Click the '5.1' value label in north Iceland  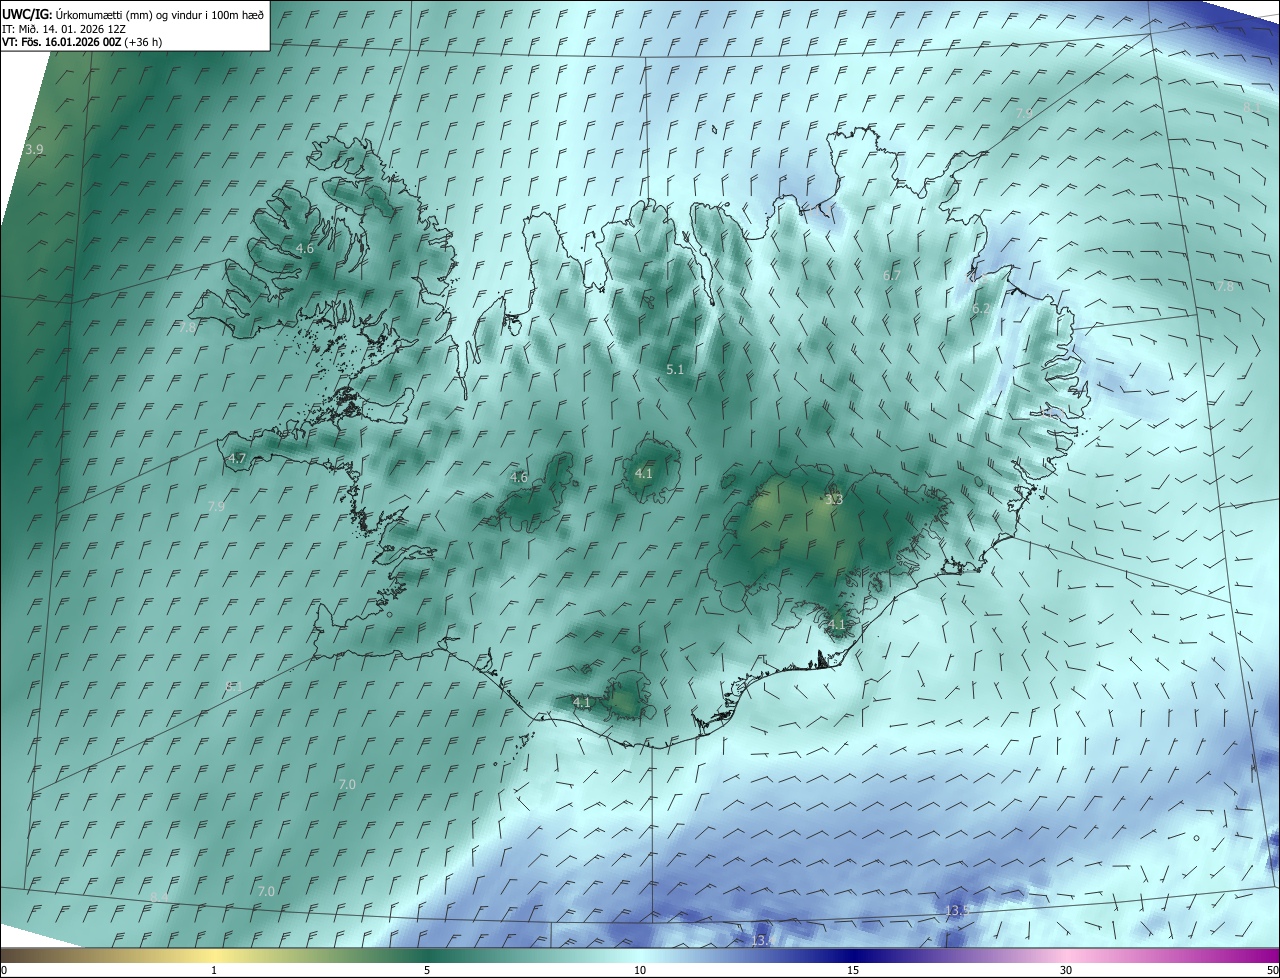(675, 369)
